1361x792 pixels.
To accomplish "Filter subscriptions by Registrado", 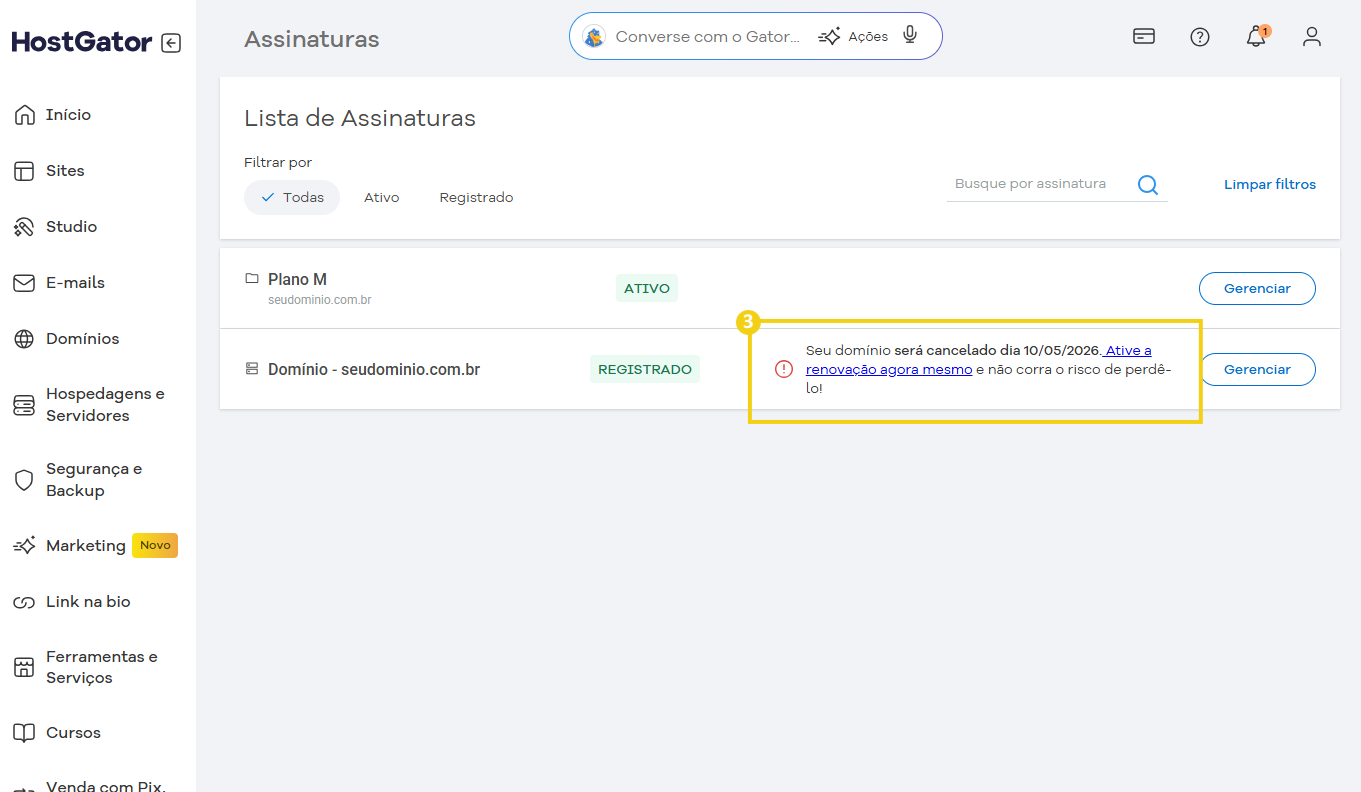I will (476, 198).
